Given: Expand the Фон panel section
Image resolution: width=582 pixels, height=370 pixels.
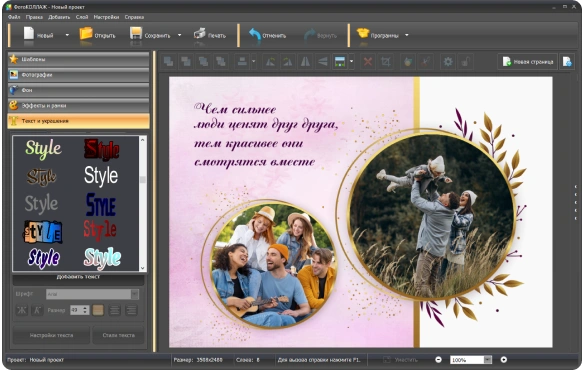Looking at the screenshot, I should [x=78, y=90].
